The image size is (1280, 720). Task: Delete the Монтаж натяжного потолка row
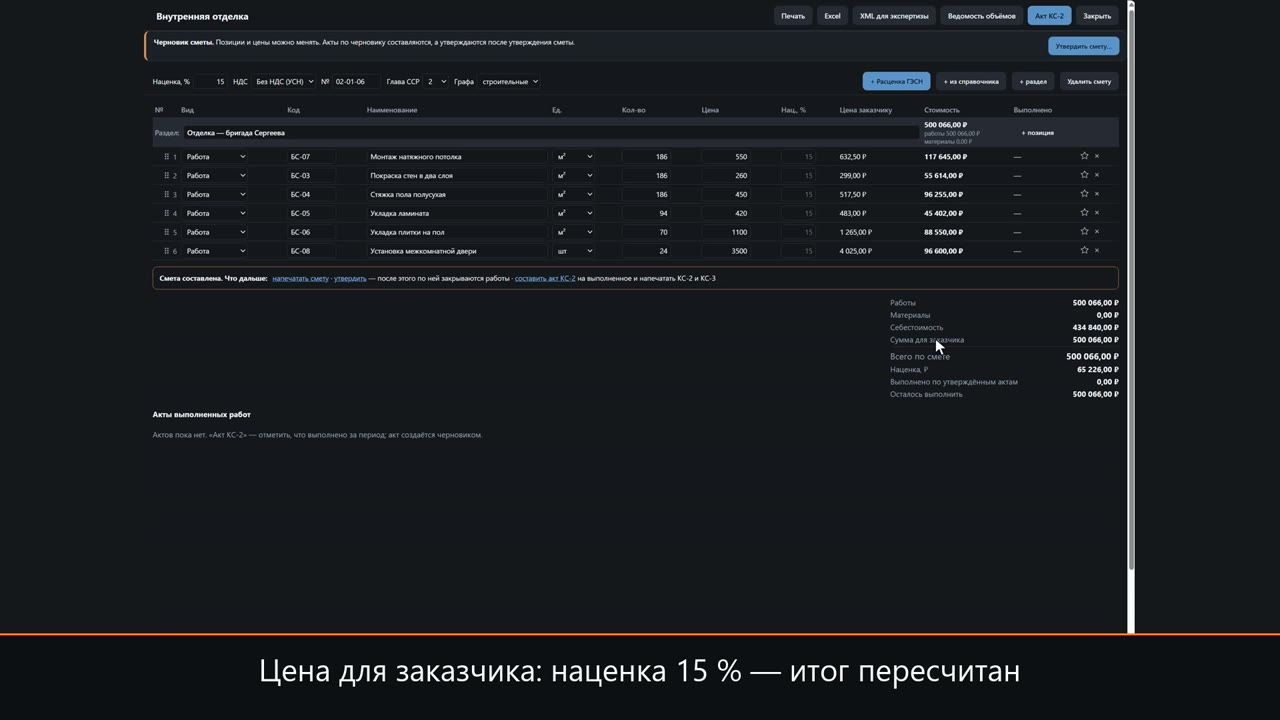(1097, 156)
